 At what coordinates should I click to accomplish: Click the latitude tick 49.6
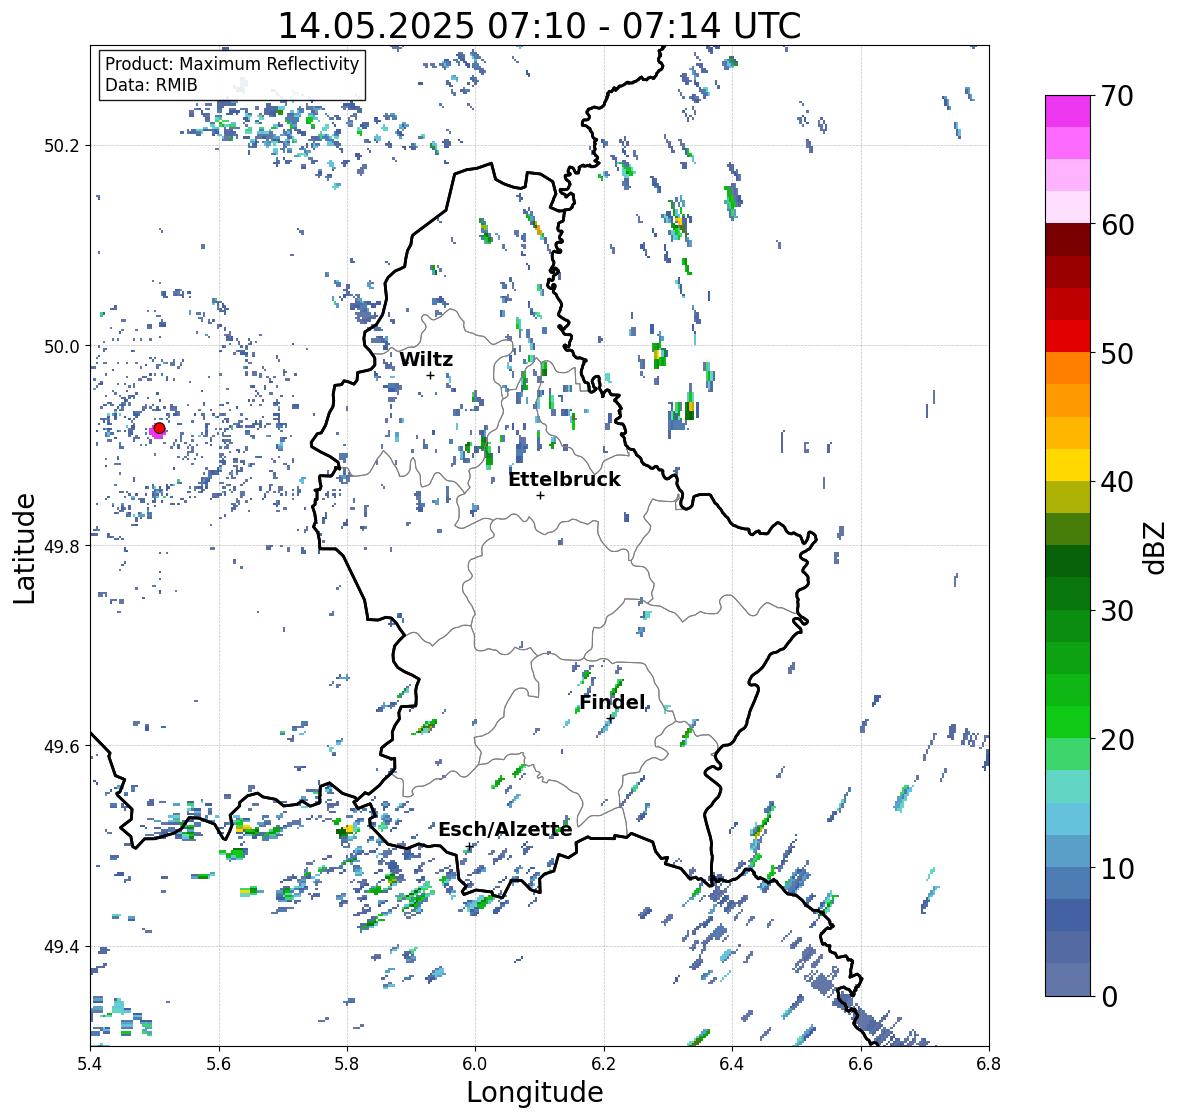(61, 746)
